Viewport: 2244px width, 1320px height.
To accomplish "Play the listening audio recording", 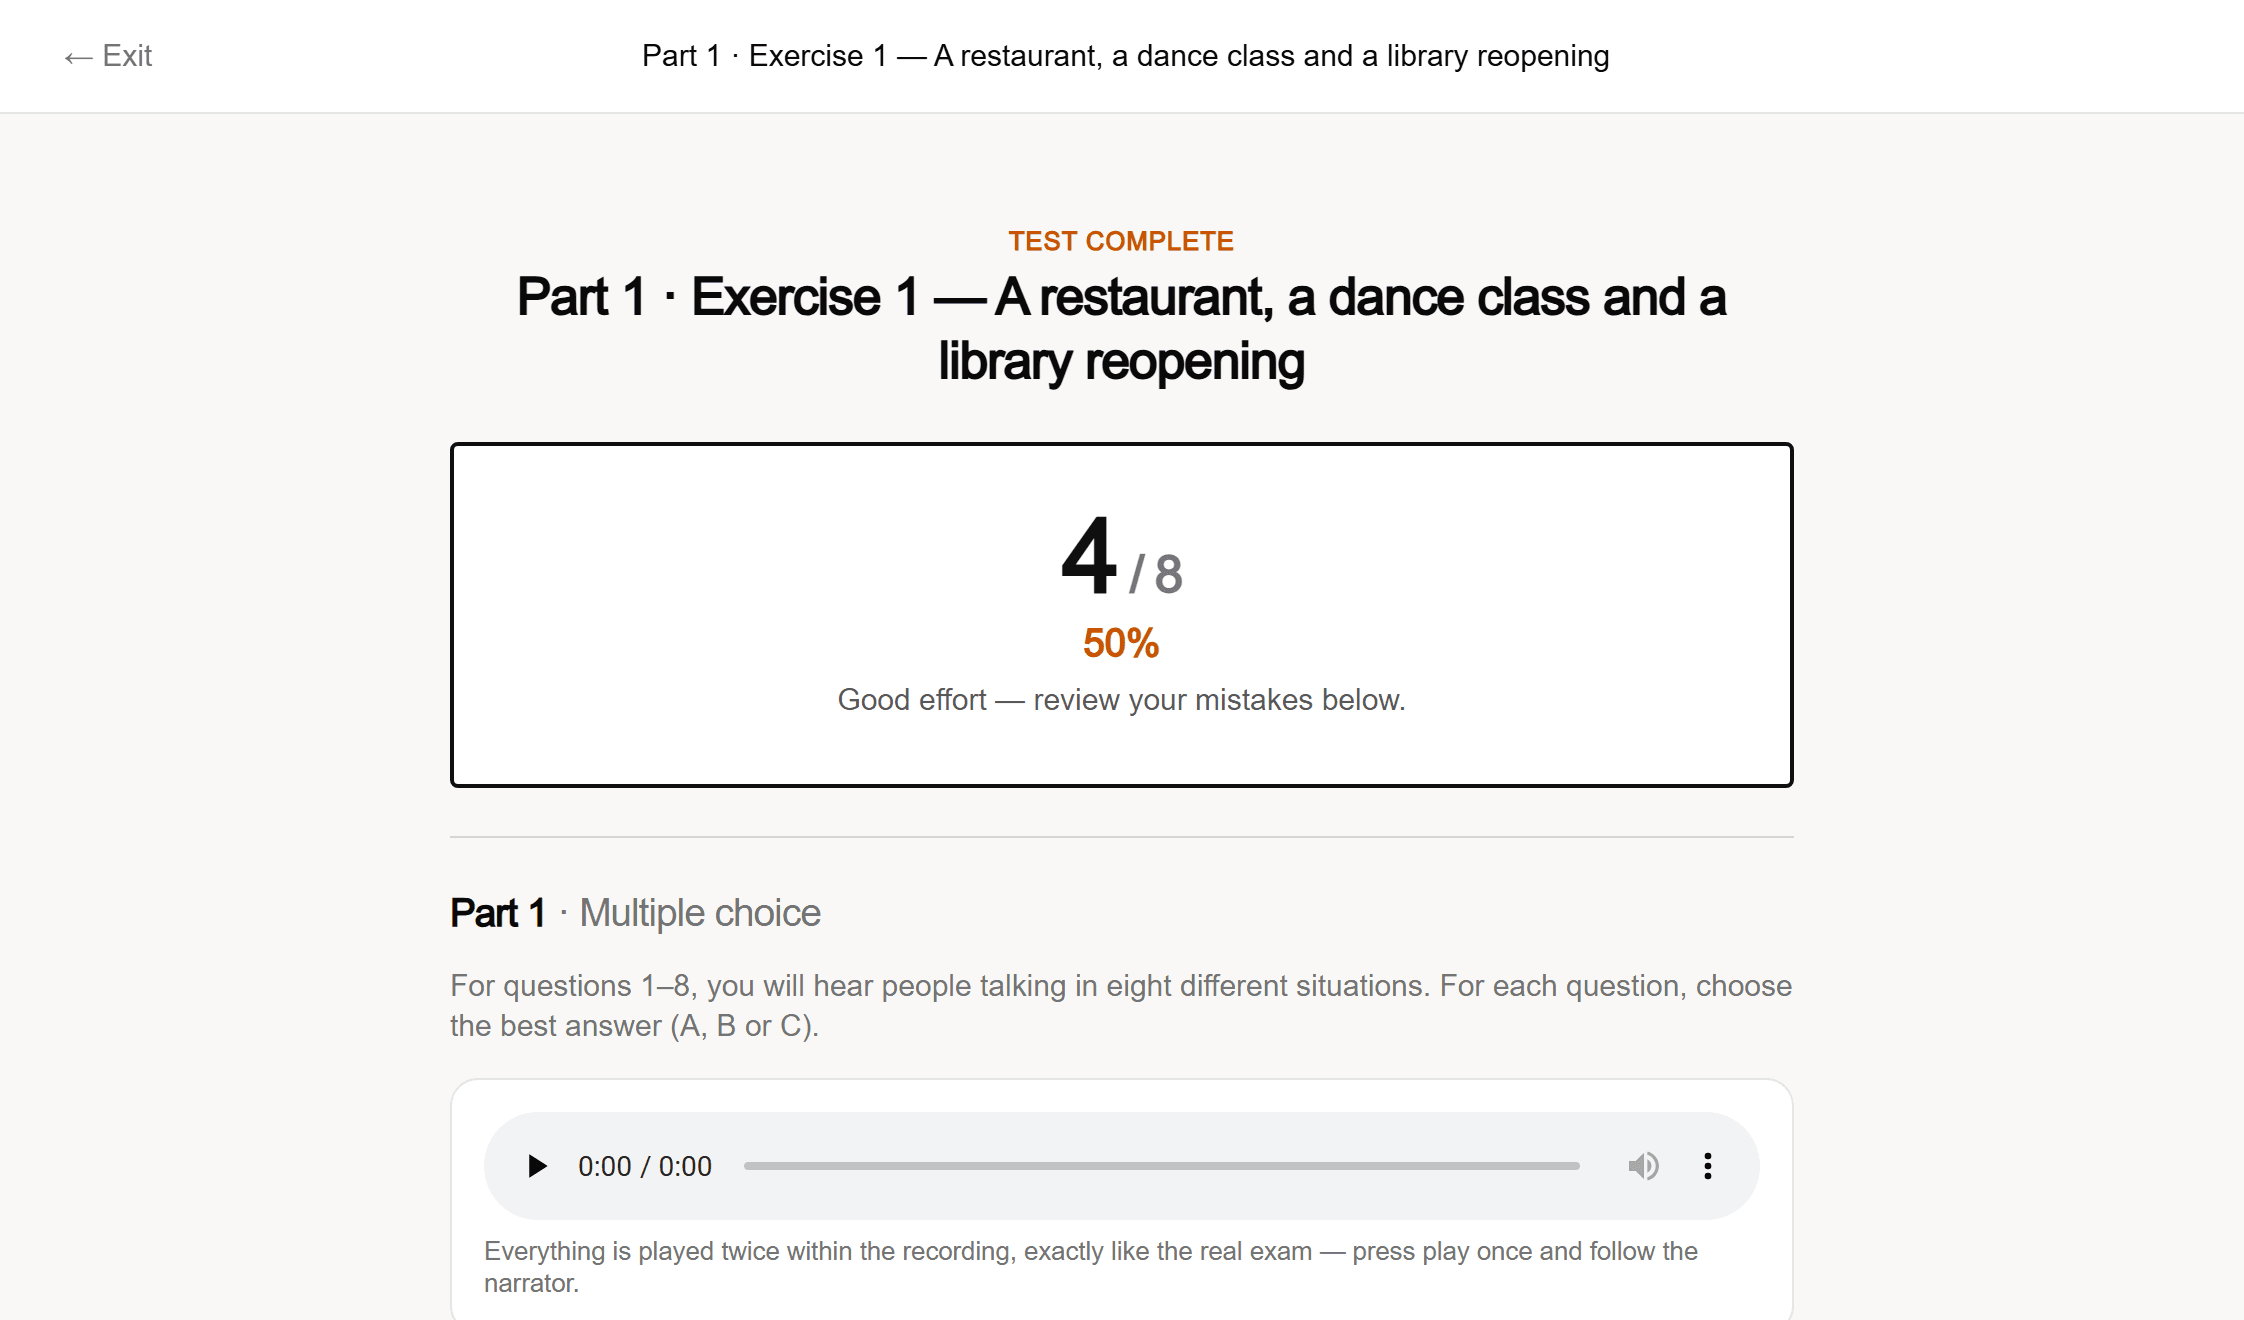I will tap(537, 1166).
